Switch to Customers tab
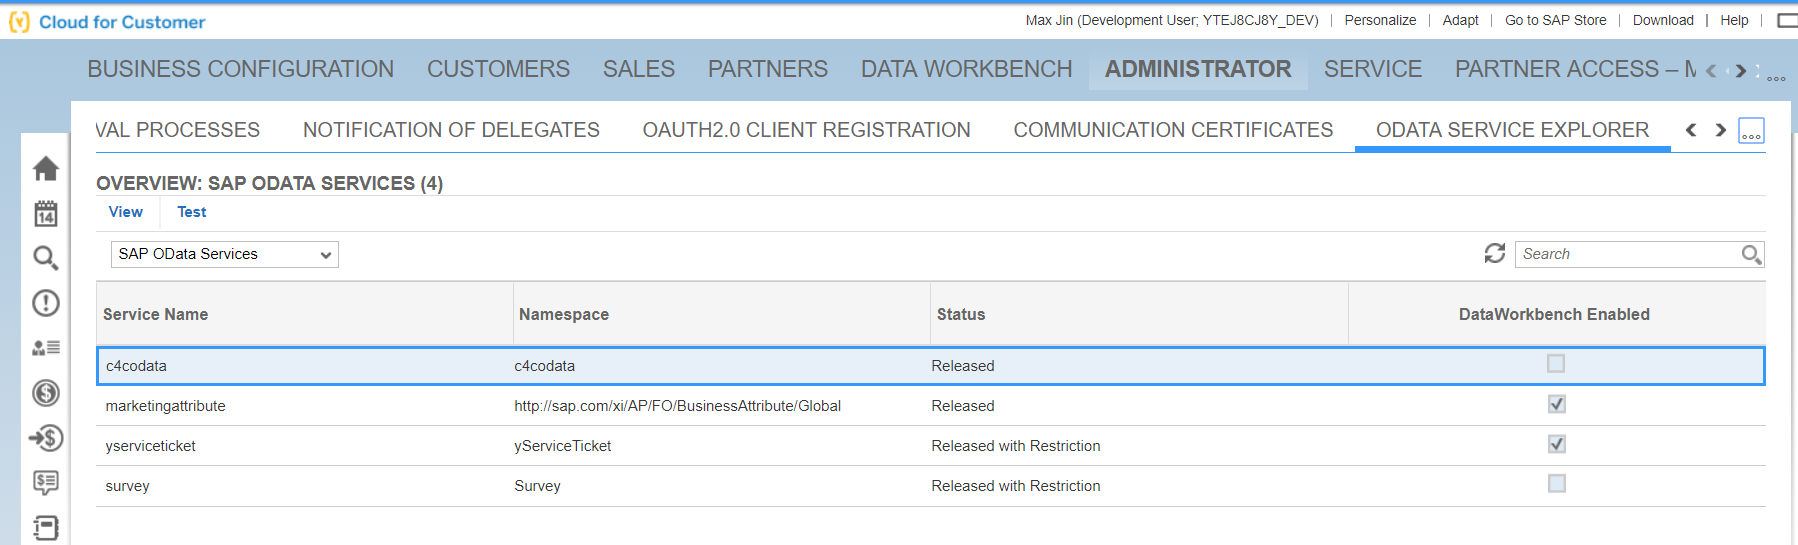Screen dimensions: 1798x545 498,69
